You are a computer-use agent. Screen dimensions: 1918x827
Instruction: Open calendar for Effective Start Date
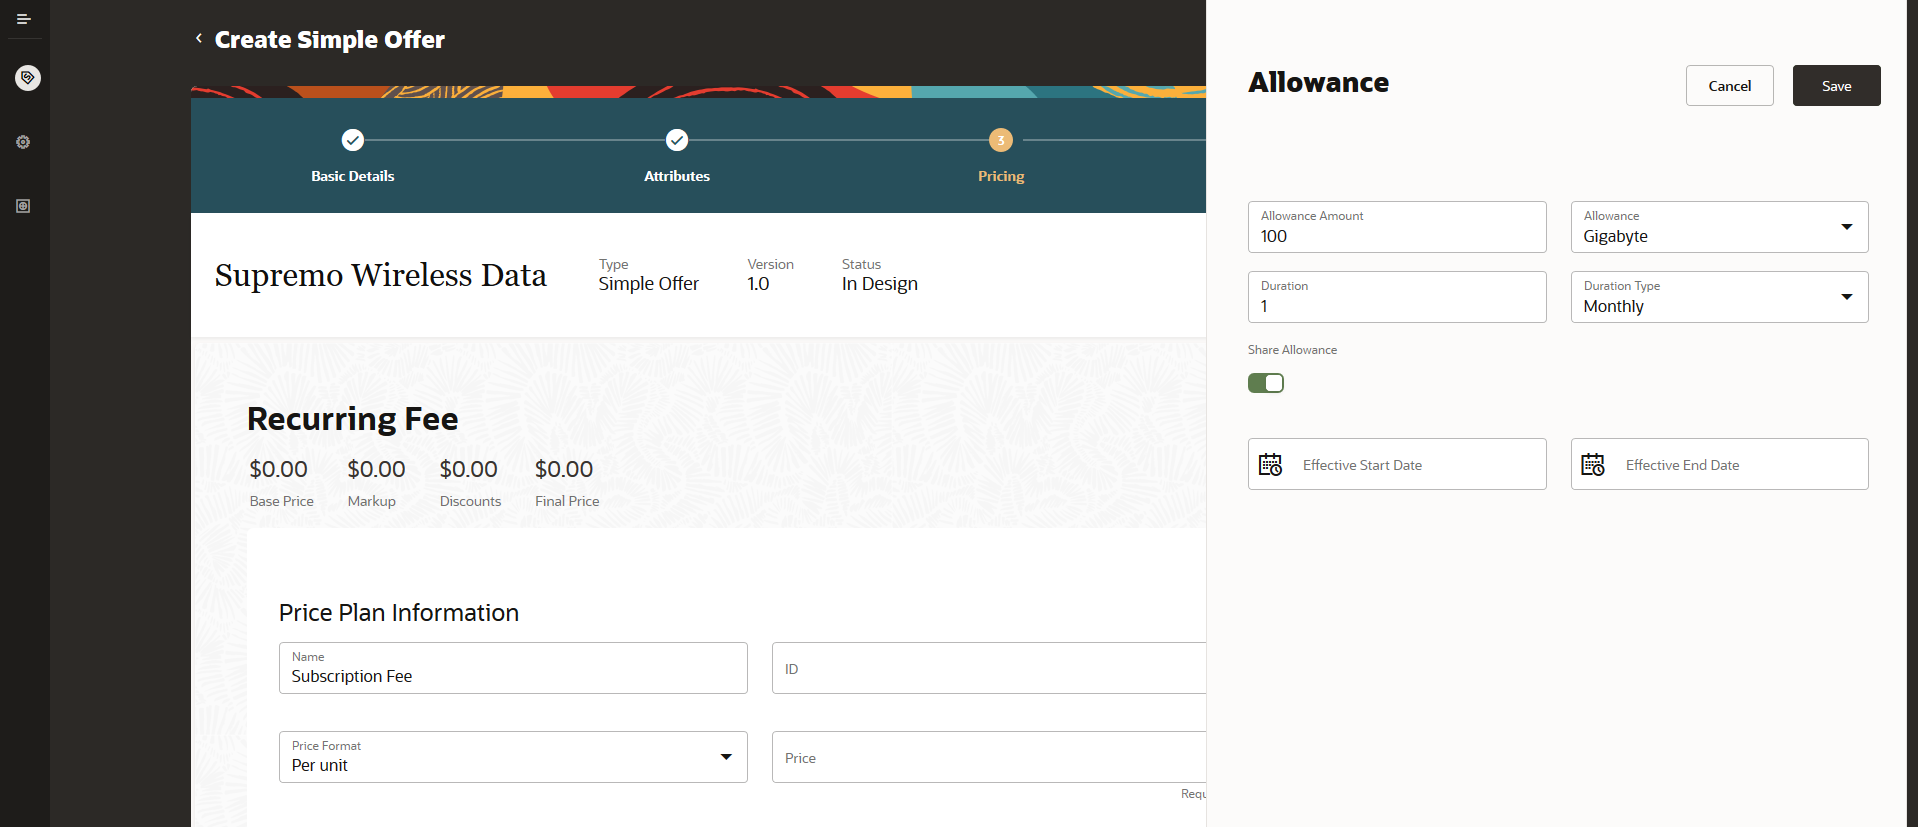point(1271,465)
